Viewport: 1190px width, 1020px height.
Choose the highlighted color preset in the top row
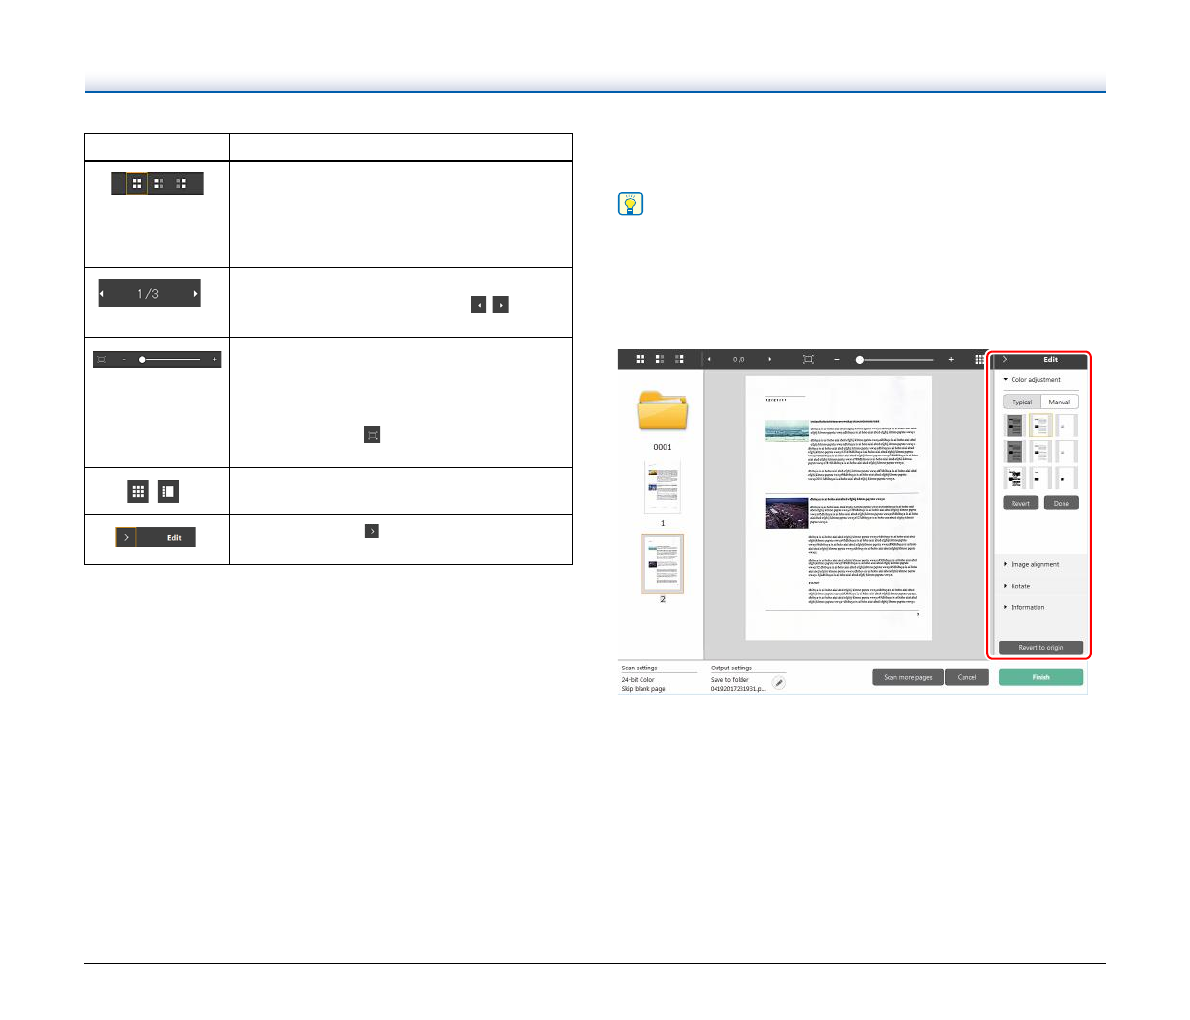click(1041, 426)
